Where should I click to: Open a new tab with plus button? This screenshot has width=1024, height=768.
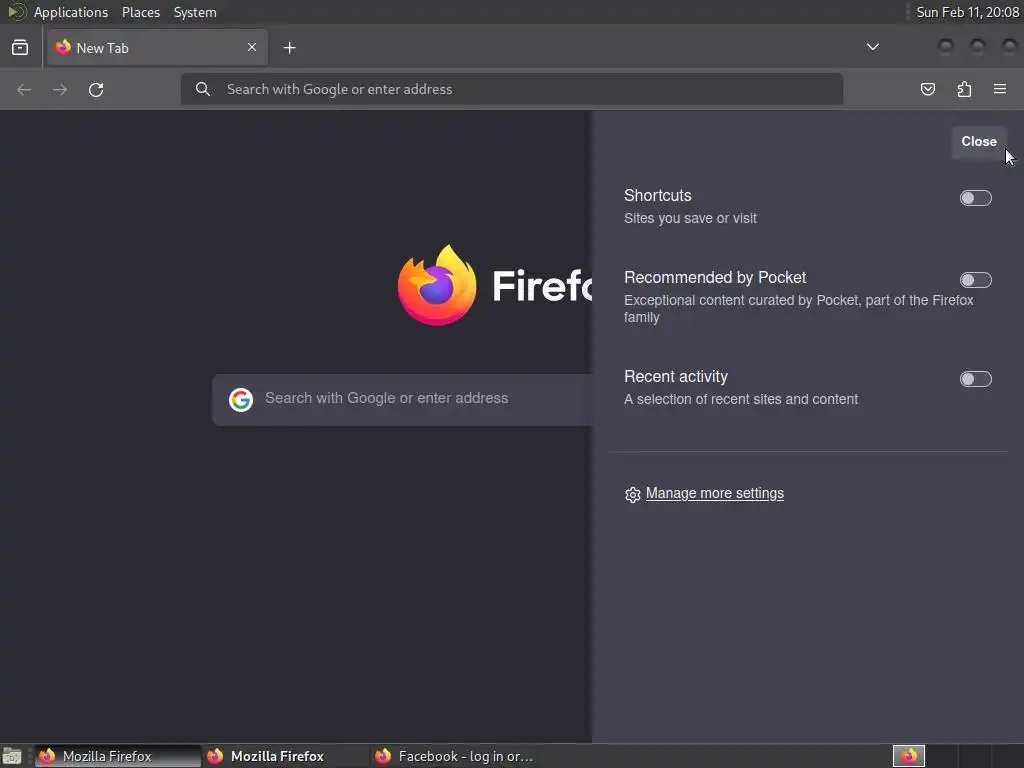pyautogui.click(x=289, y=48)
